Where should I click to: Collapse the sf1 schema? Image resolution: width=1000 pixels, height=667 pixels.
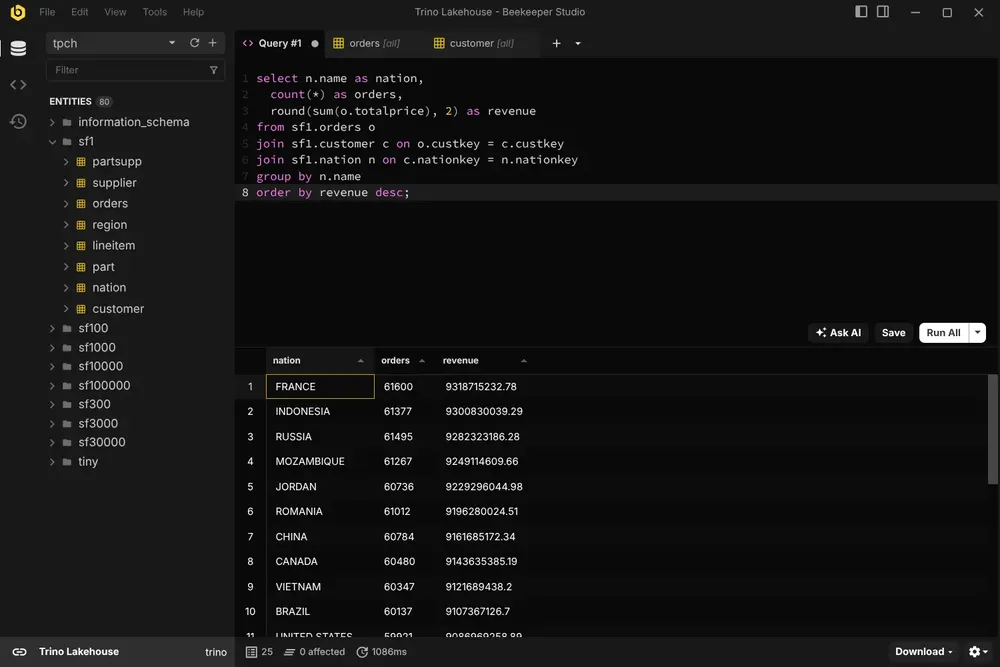(52, 142)
